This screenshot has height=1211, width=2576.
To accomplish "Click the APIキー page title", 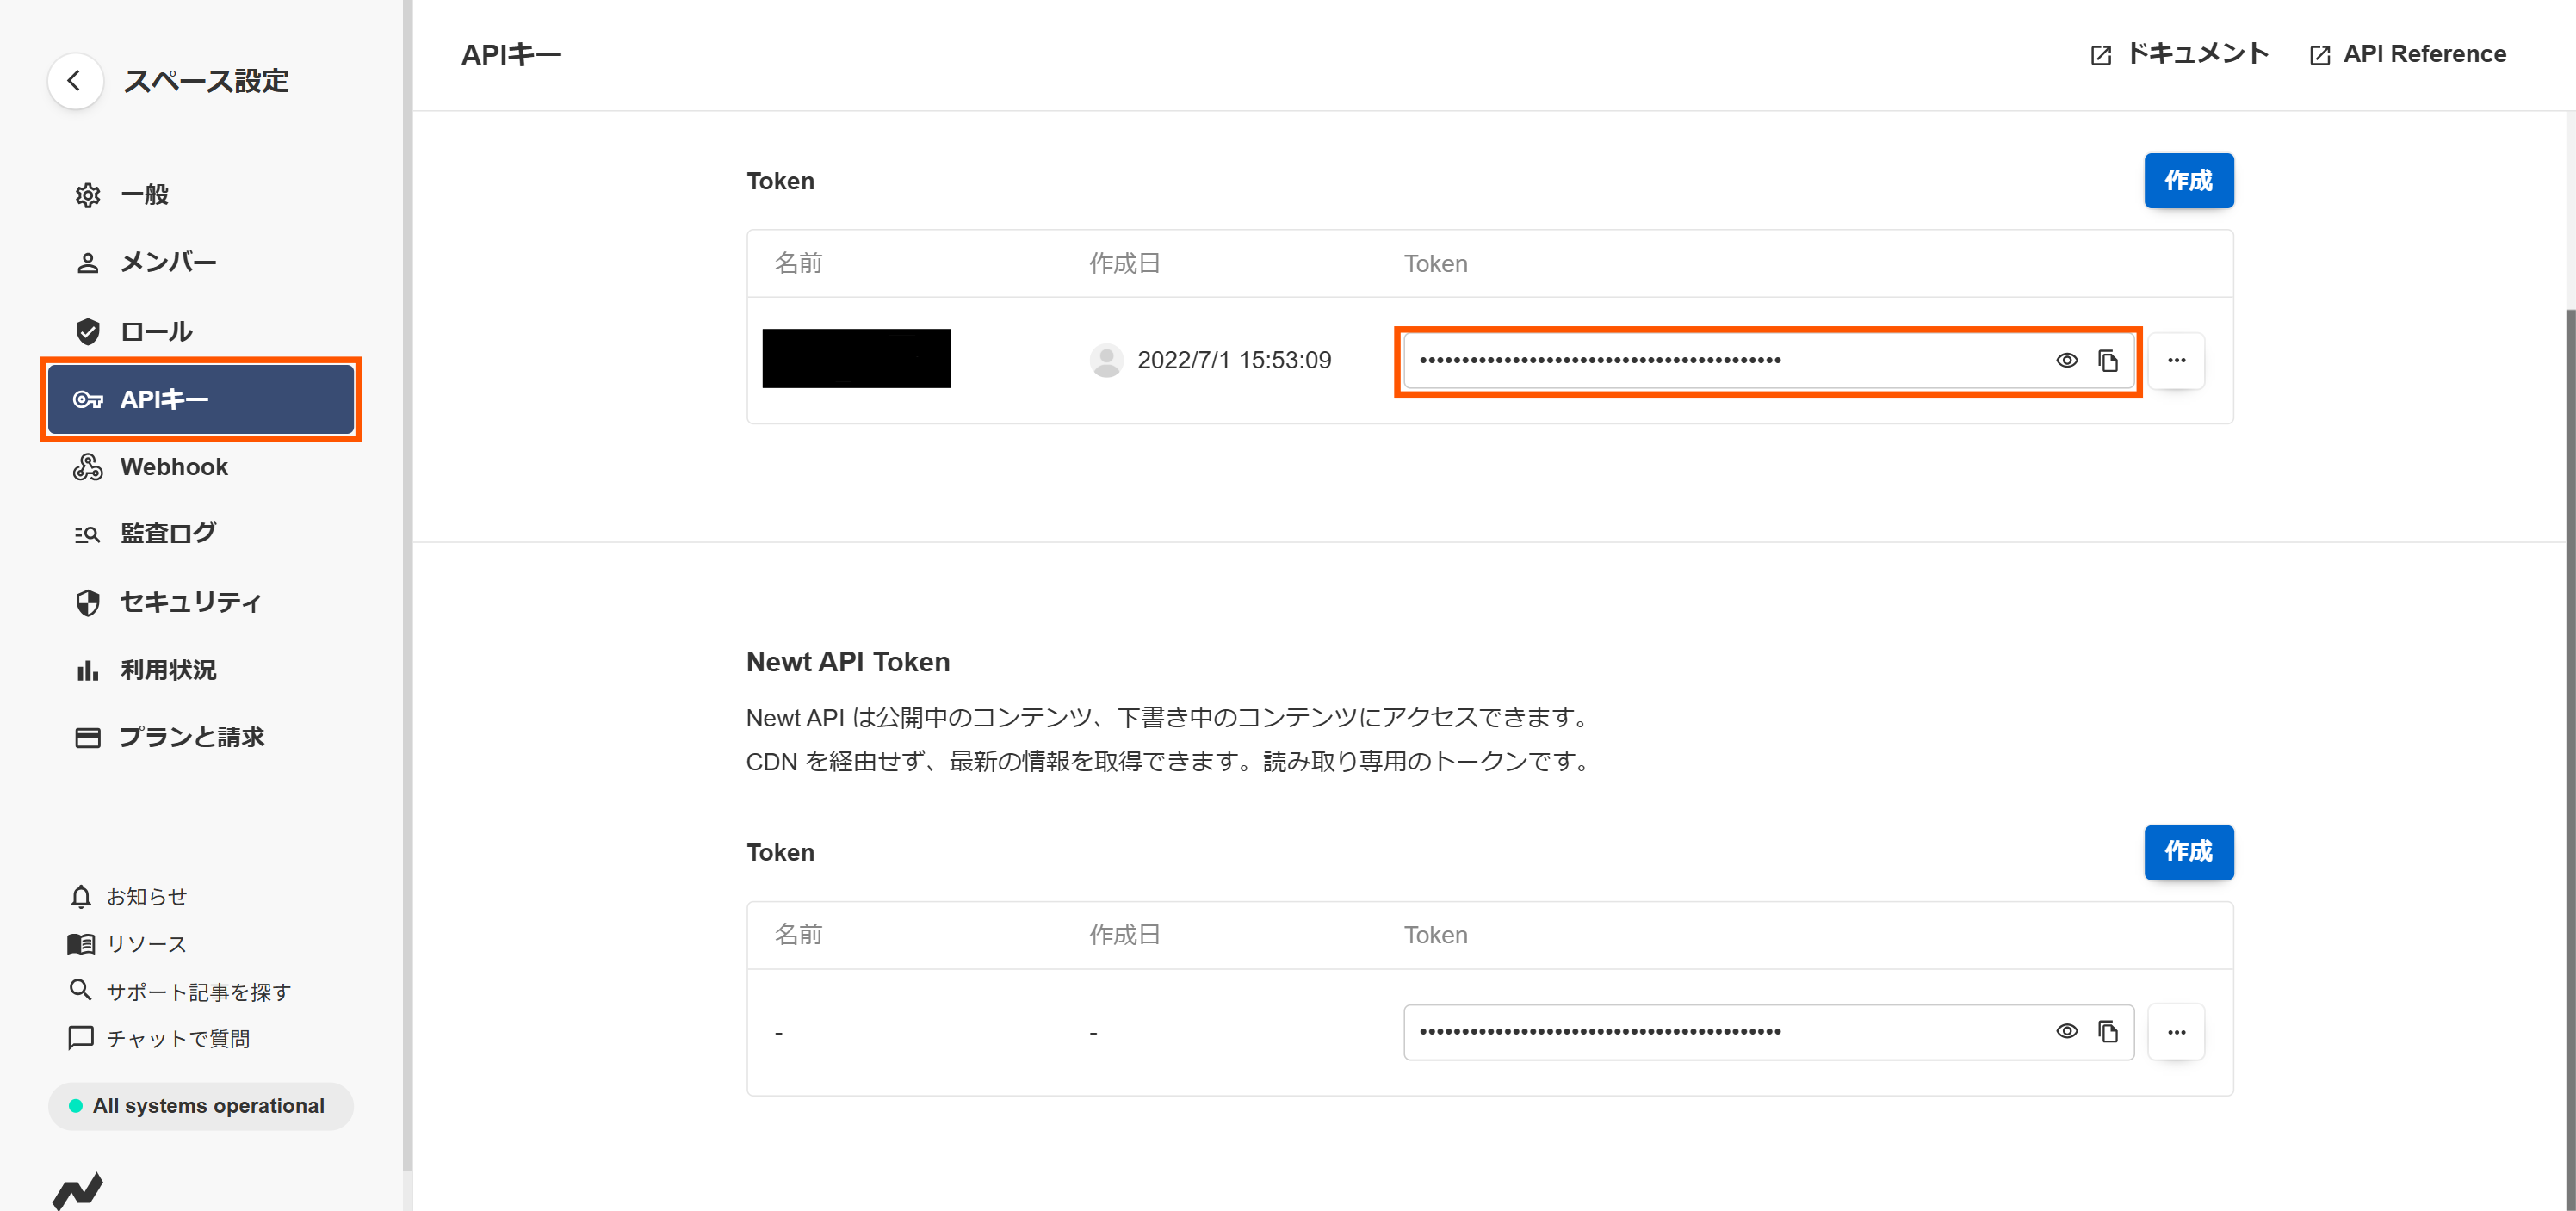I will (511, 55).
